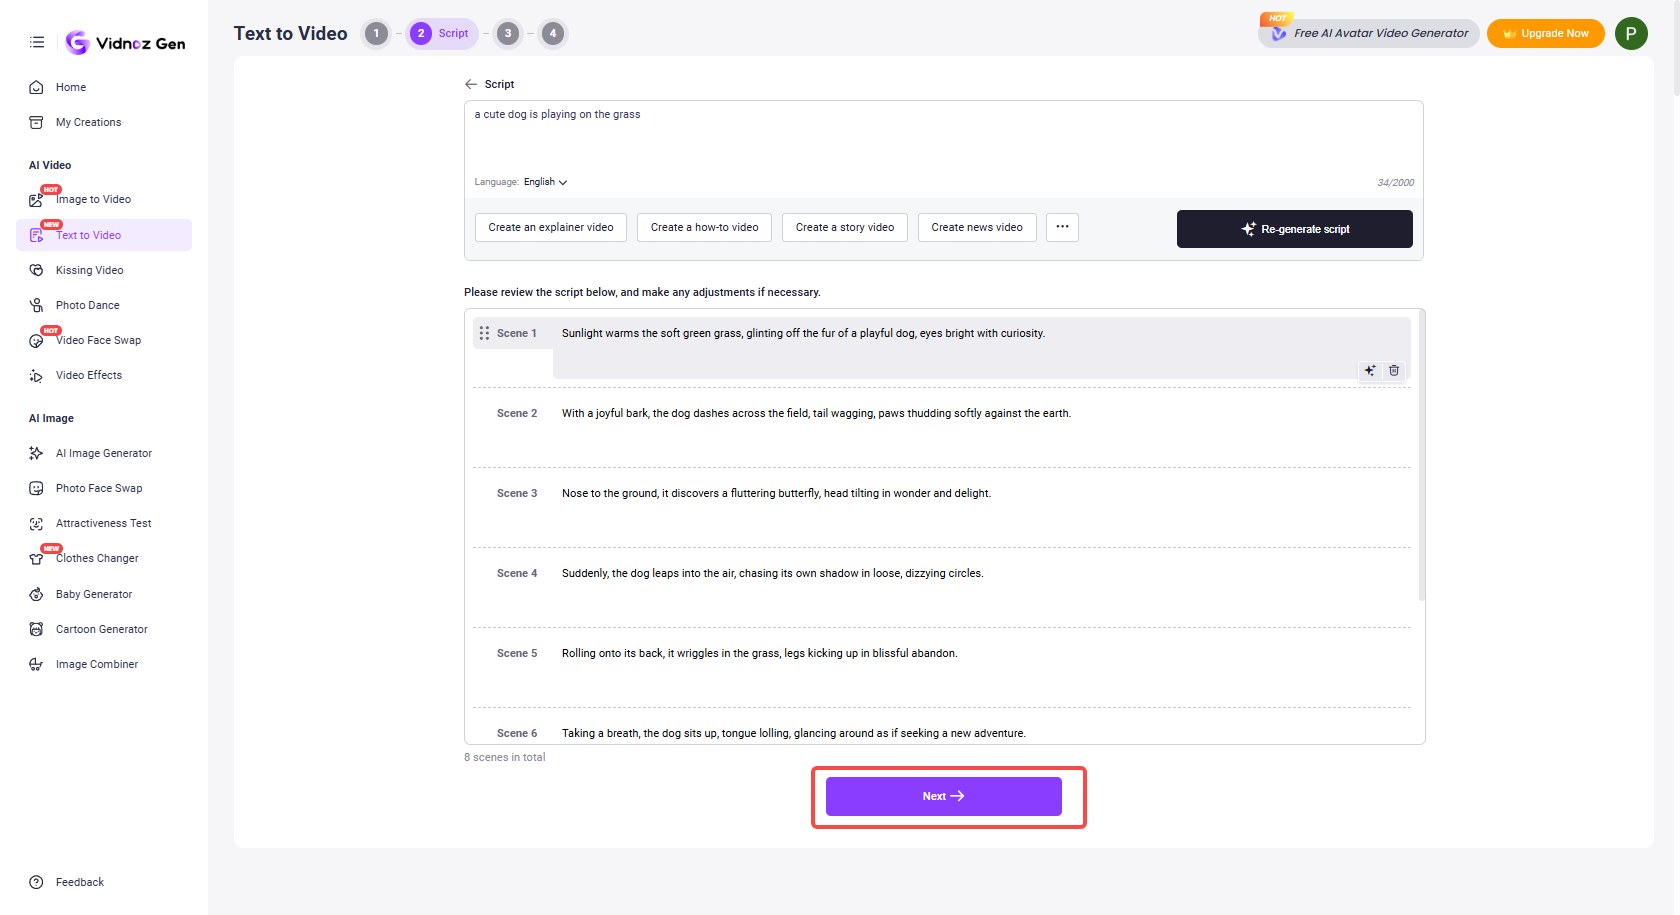Click the Feedback question mark icon
The height and width of the screenshot is (915, 1680).
pyautogui.click(x=36, y=882)
